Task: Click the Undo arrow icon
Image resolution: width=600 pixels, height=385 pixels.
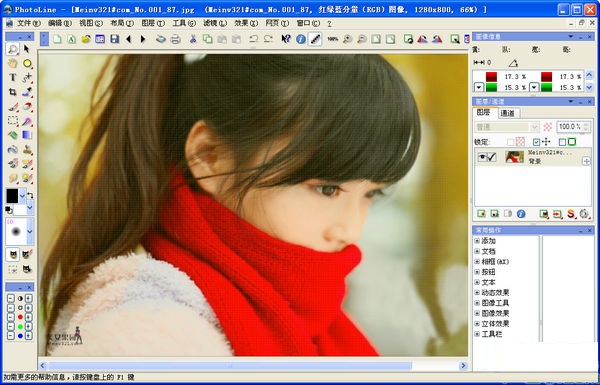Action: coord(253,39)
